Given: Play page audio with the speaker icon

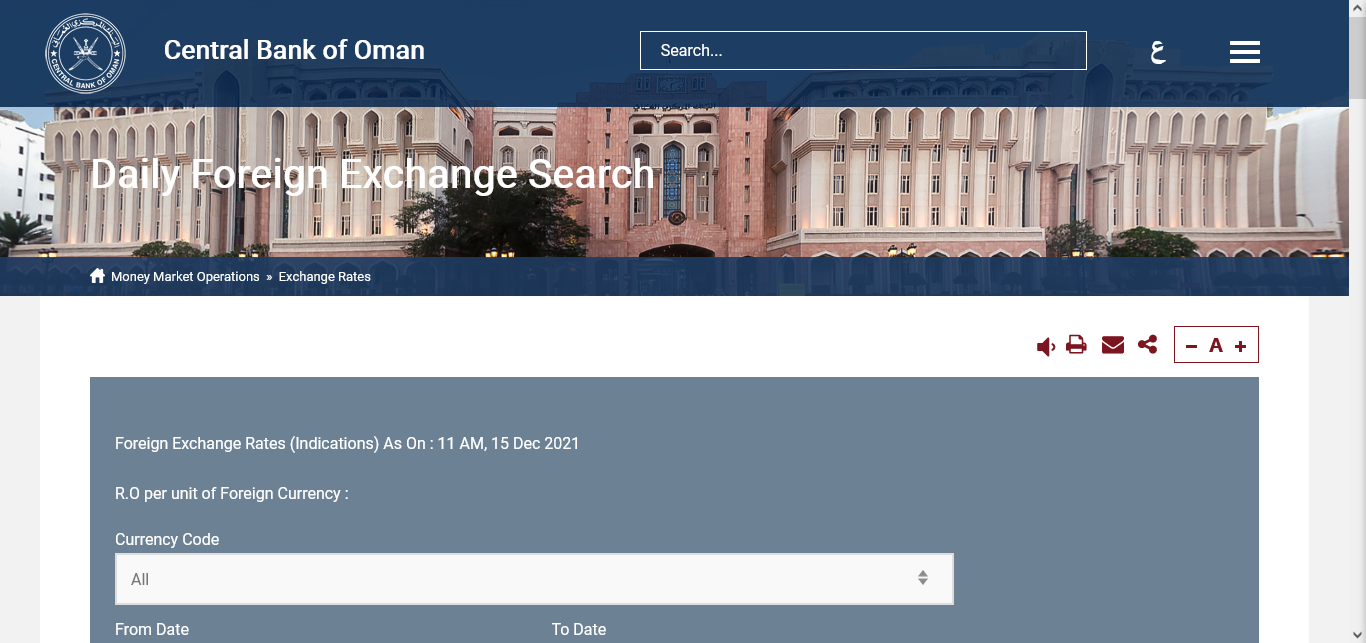Looking at the screenshot, I should click(x=1045, y=346).
